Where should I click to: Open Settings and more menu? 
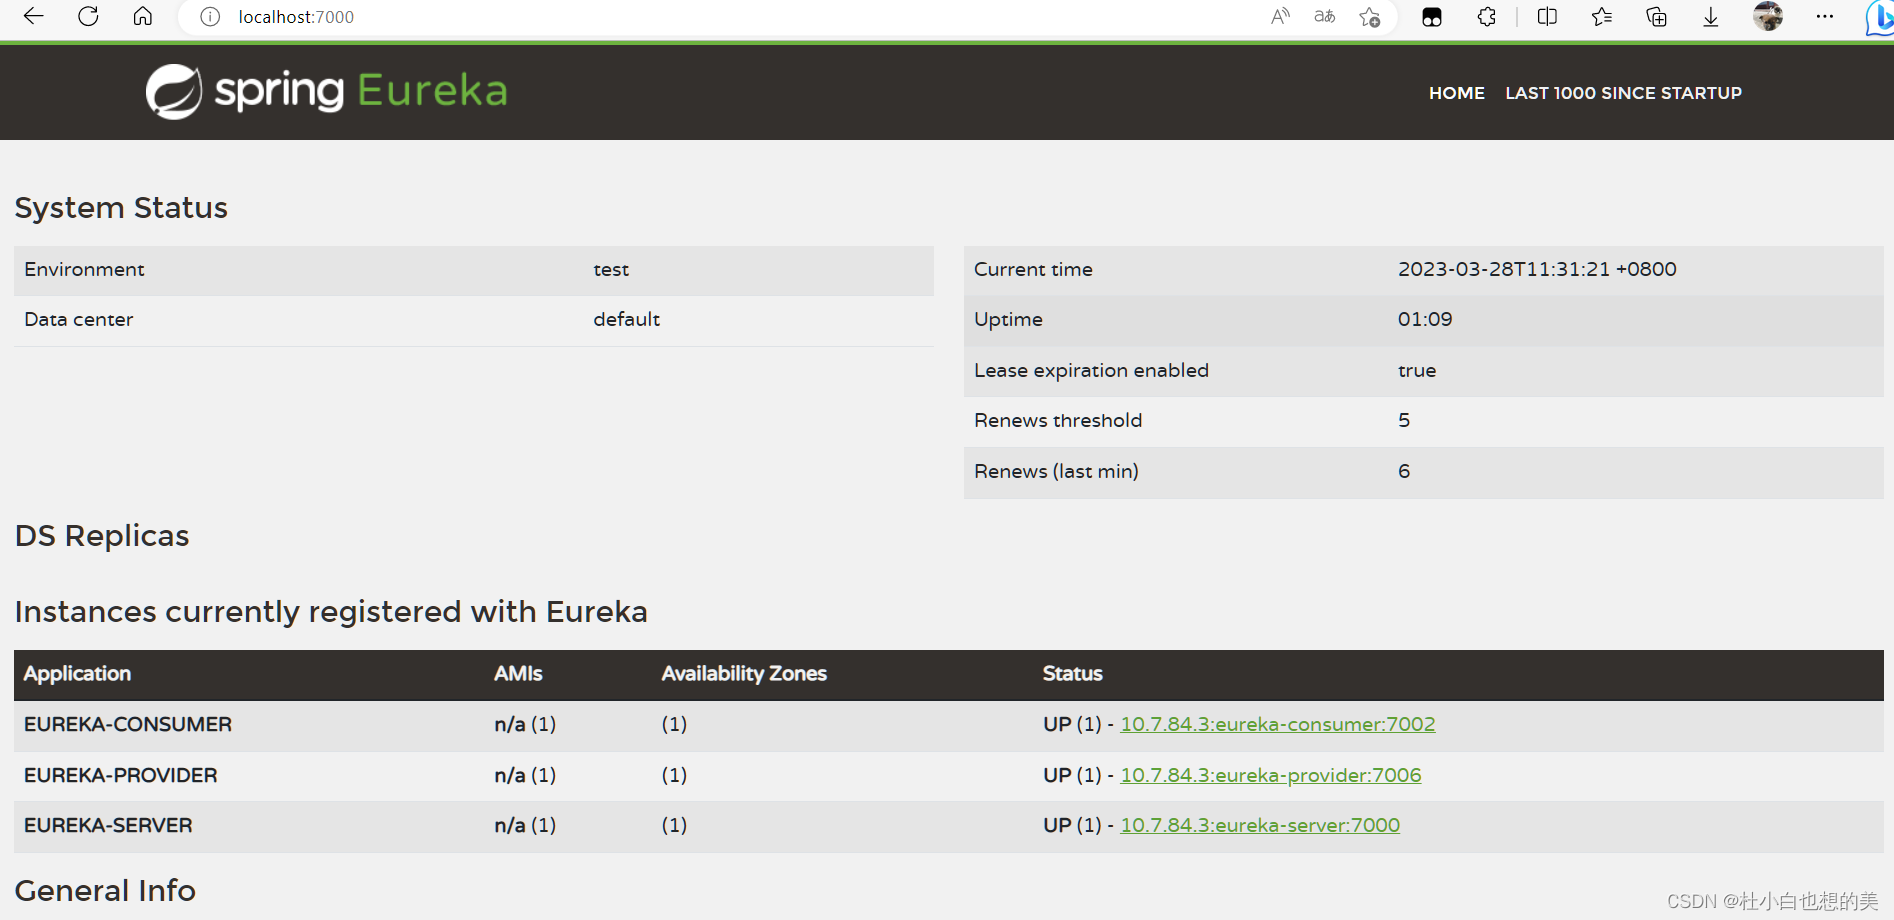1824,17
